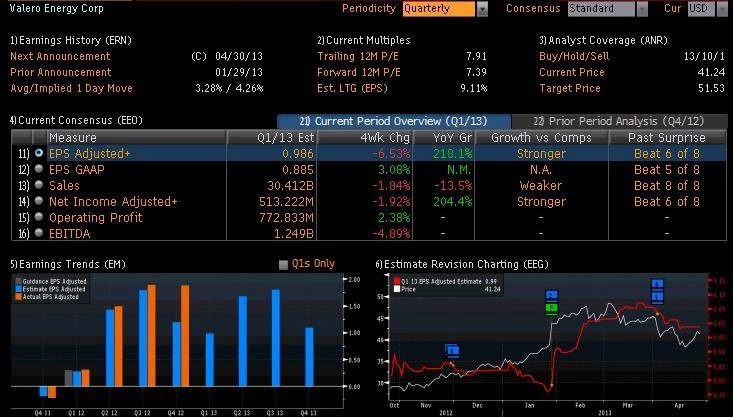Click the blue Q3 13 estimate EPS bar
Image resolution: width=733 pixels, height=417 pixels.
click(276, 338)
